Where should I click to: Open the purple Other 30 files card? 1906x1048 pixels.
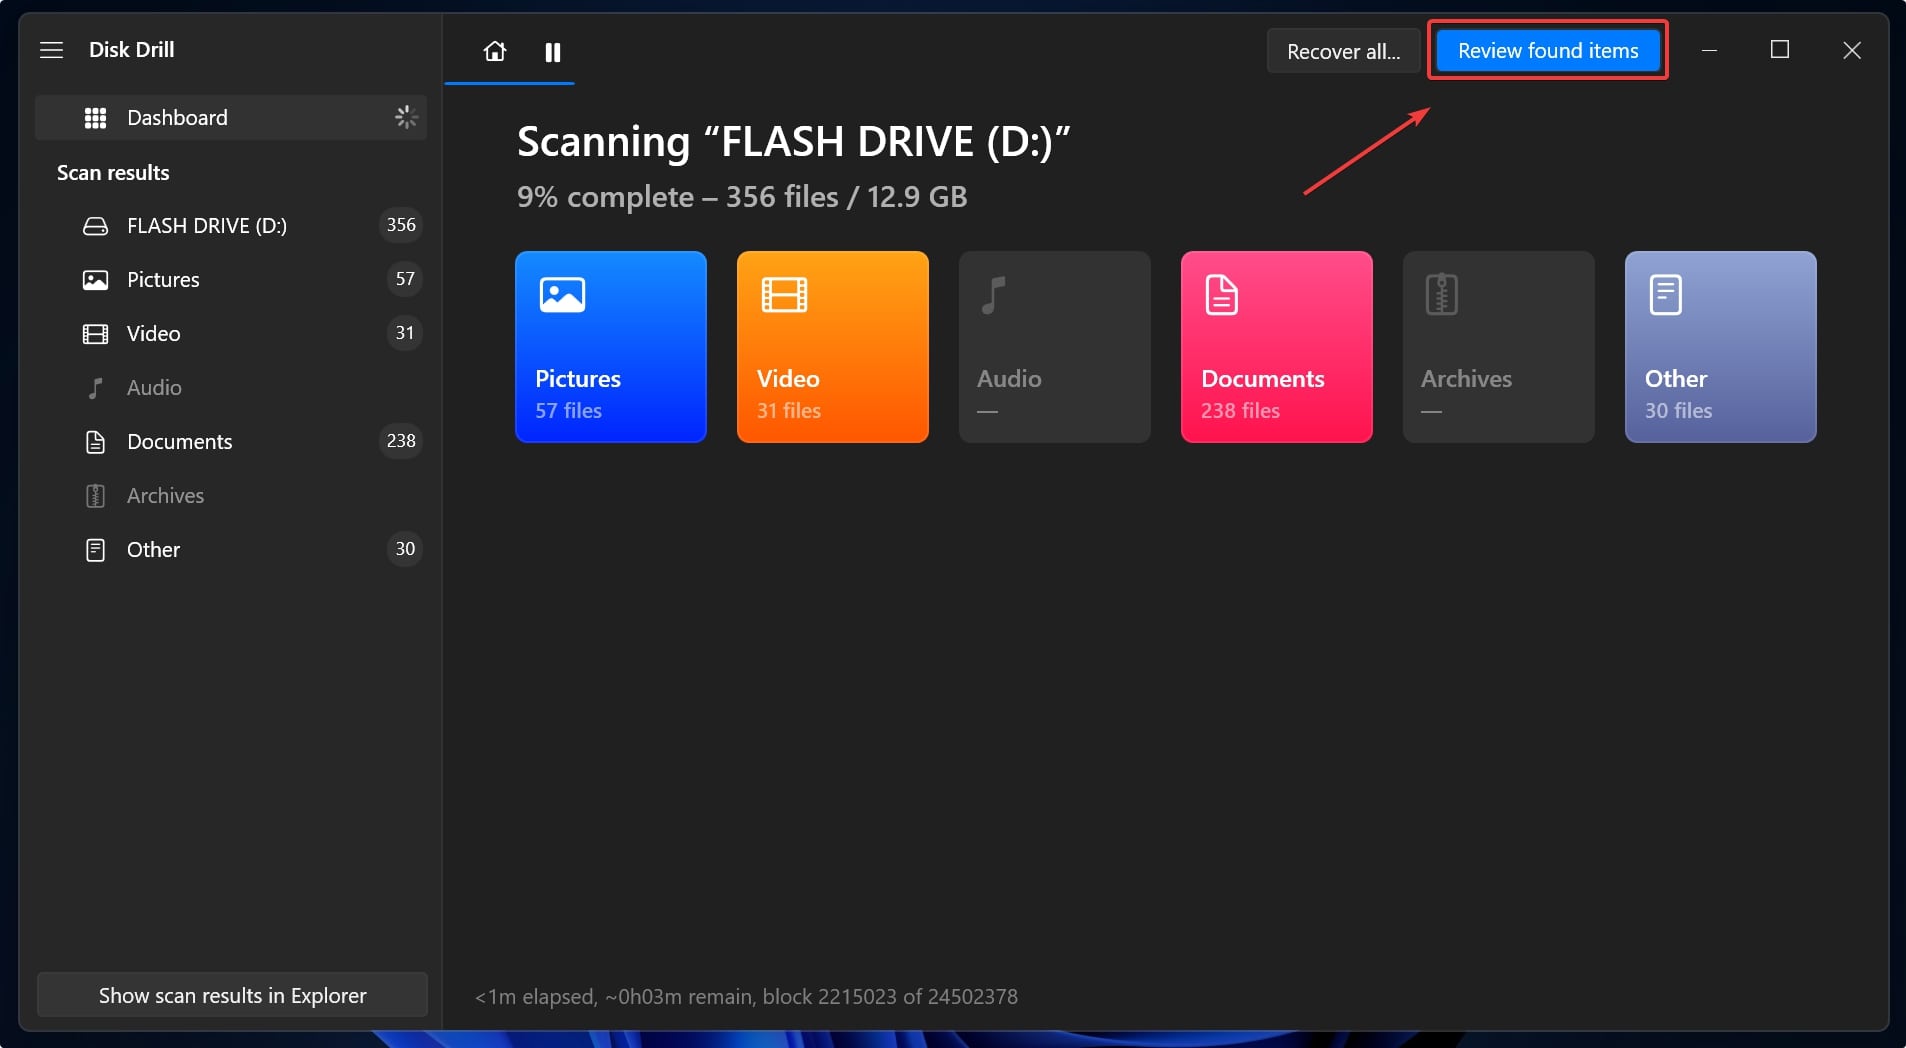[x=1721, y=347]
